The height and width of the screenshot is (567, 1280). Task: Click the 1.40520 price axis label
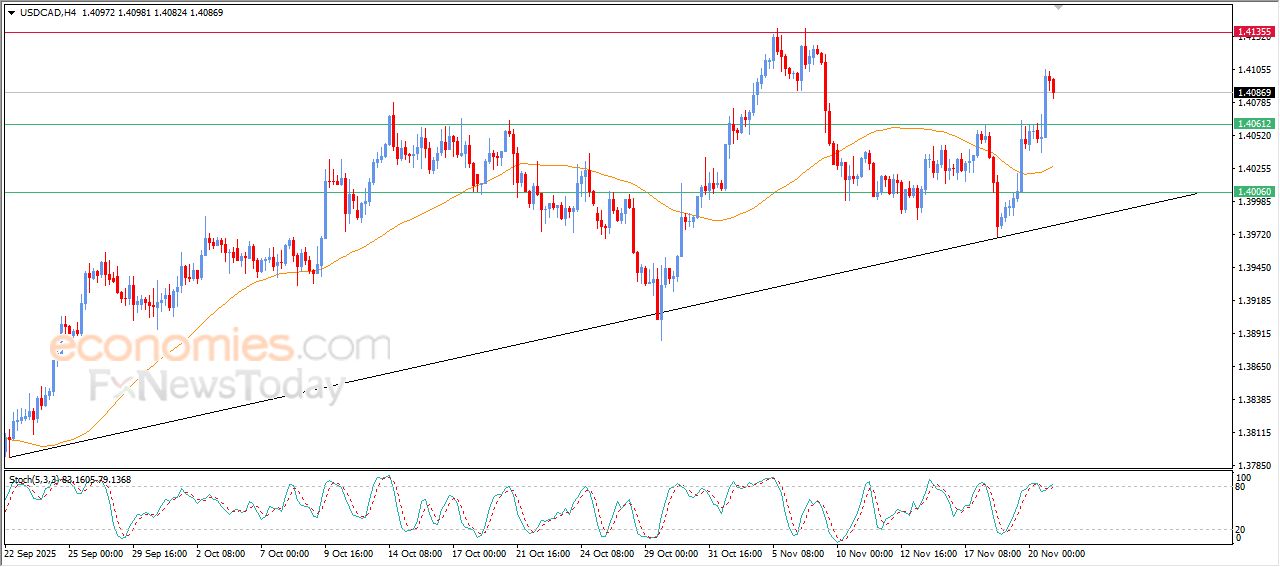click(1254, 136)
